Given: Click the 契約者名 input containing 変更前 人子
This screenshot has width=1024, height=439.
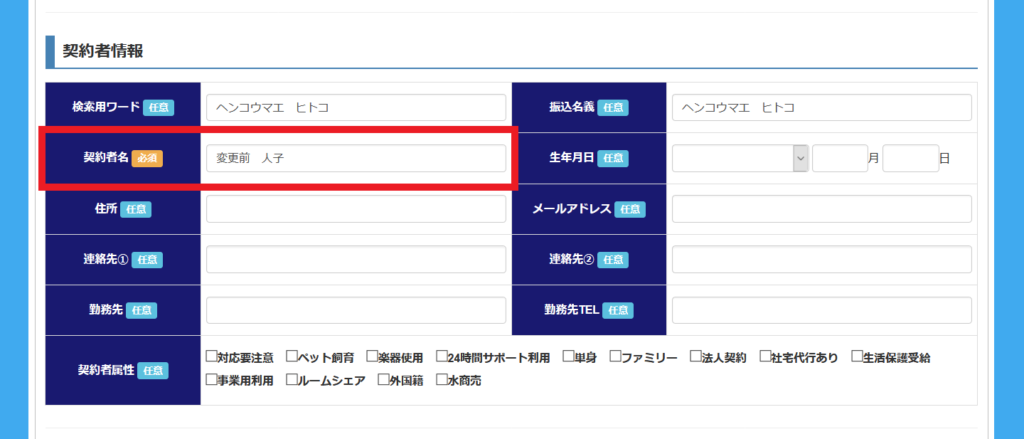Looking at the screenshot, I should click(x=356, y=158).
